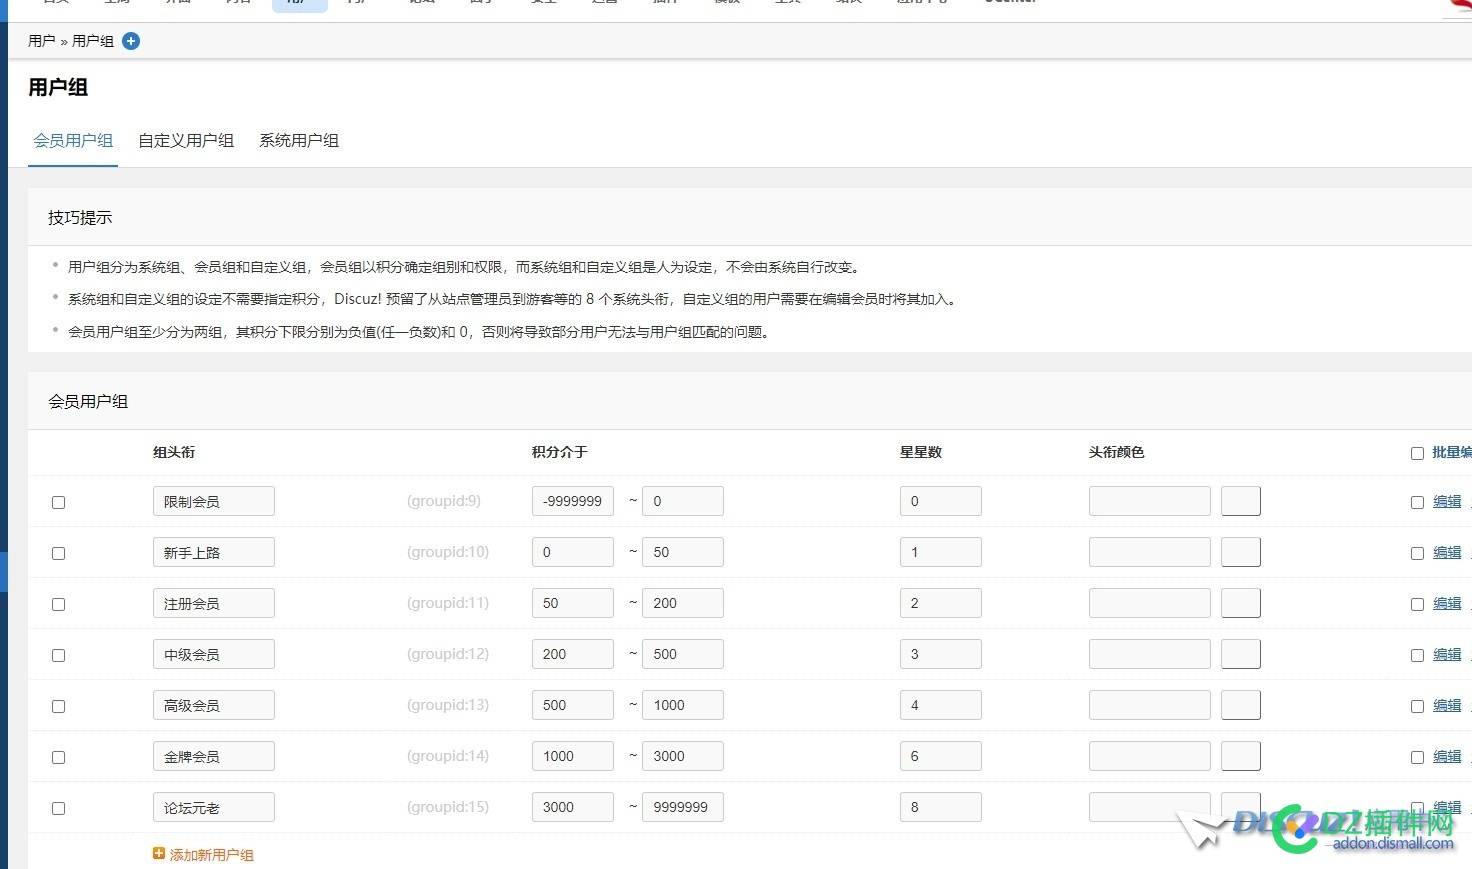Image resolution: width=1472 pixels, height=869 pixels.
Task: Click lower credit field of 金牌会员 row
Action: pos(573,756)
